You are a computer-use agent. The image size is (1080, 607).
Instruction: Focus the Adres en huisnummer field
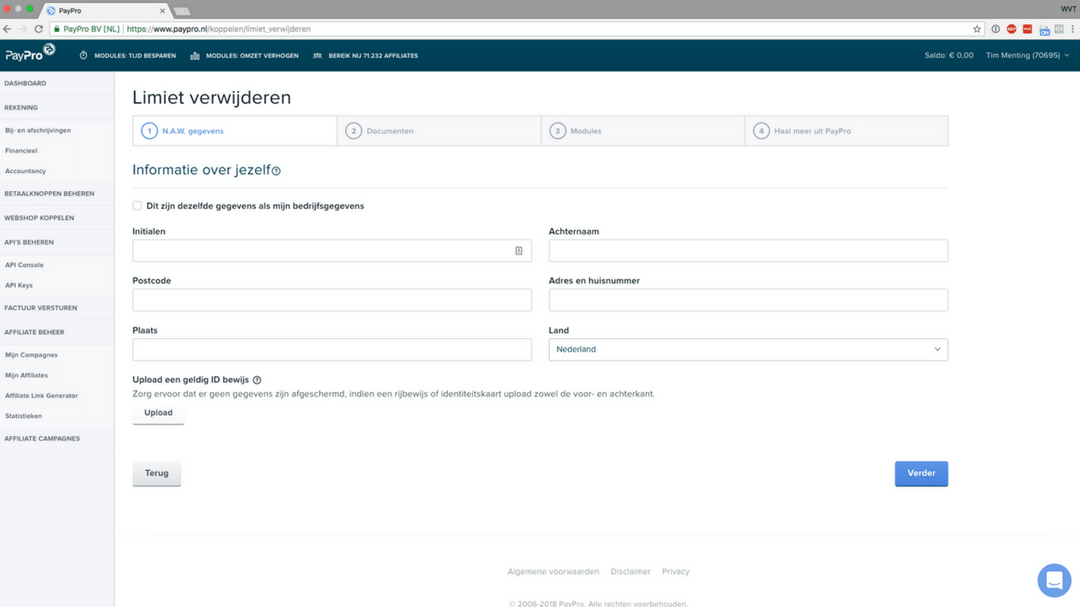(x=748, y=300)
